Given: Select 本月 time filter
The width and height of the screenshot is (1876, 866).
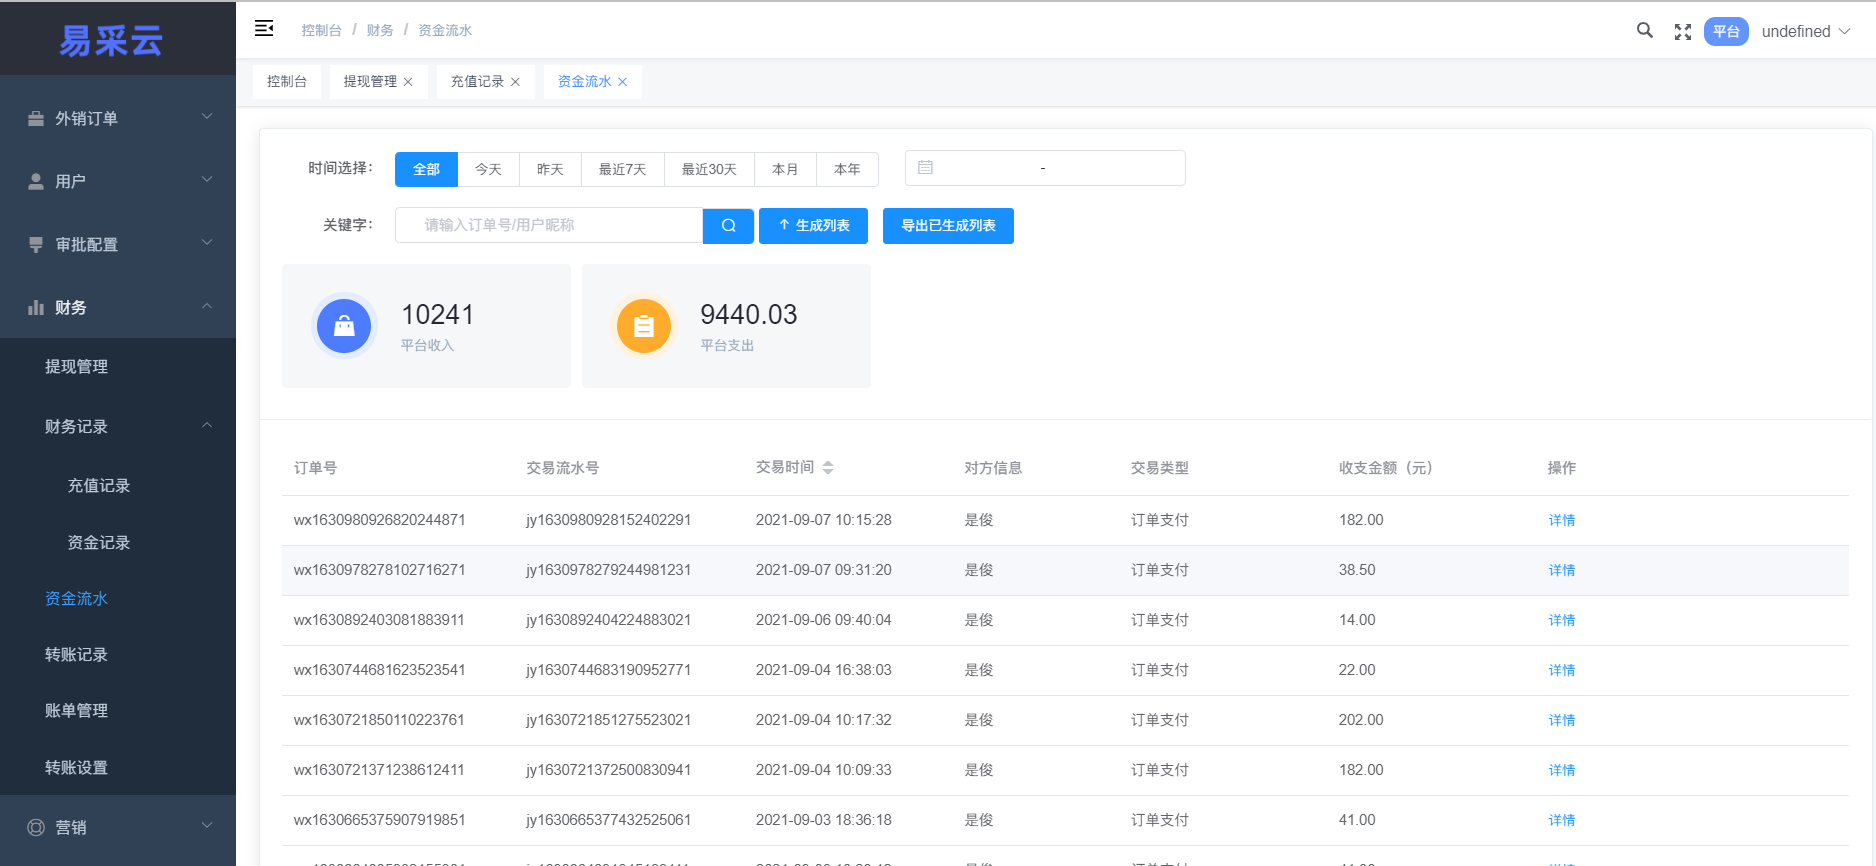Looking at the screenshot, I should (785, 169).
